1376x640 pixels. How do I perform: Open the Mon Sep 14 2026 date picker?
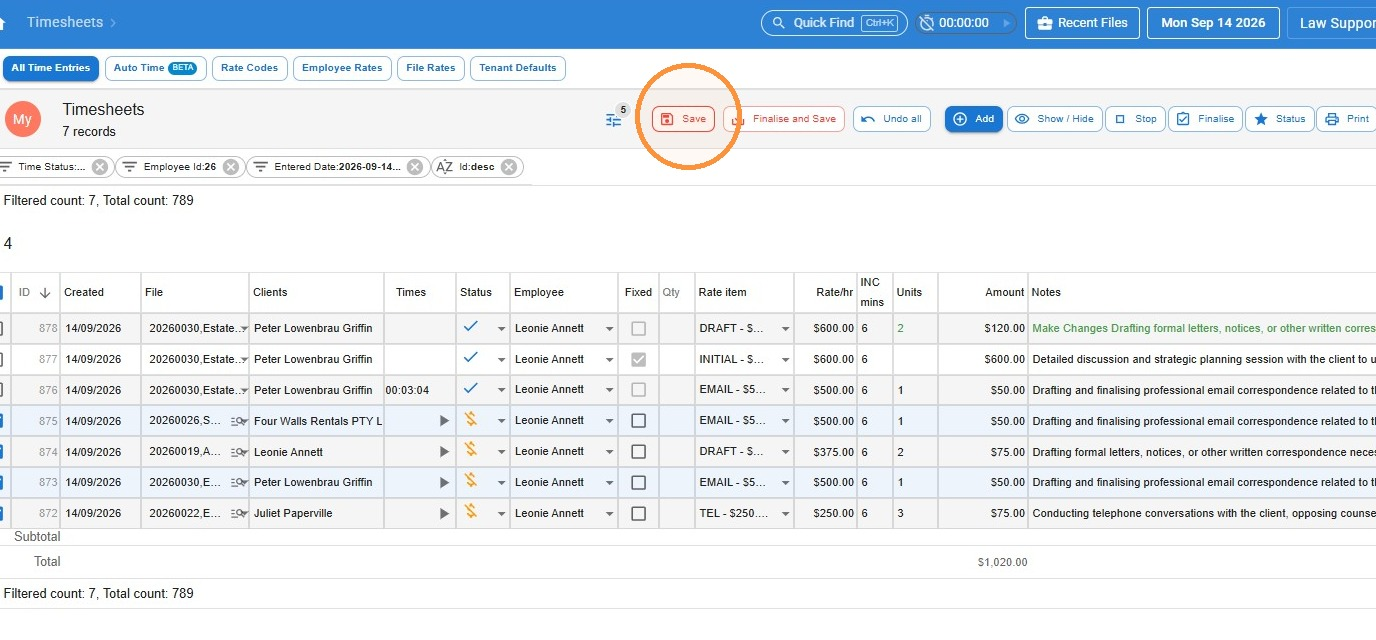coord(1213,23)
